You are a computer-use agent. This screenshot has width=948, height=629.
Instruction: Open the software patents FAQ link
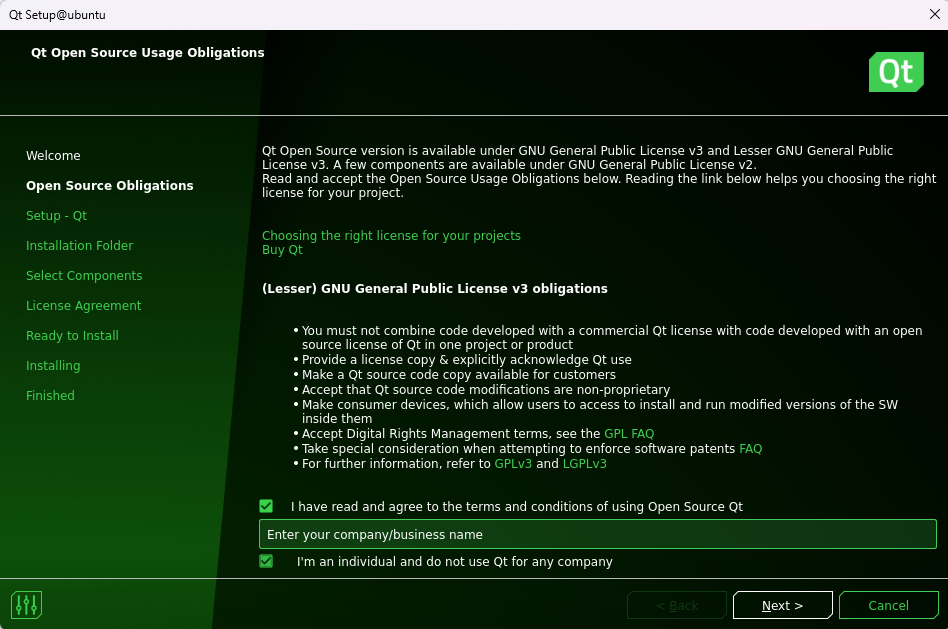pyautogui.click(x=750, y=449)
